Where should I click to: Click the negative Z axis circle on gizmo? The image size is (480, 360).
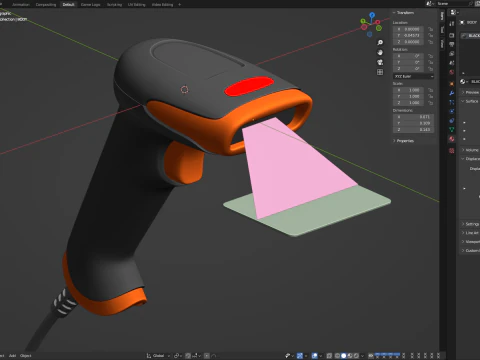tap(369, 34)
